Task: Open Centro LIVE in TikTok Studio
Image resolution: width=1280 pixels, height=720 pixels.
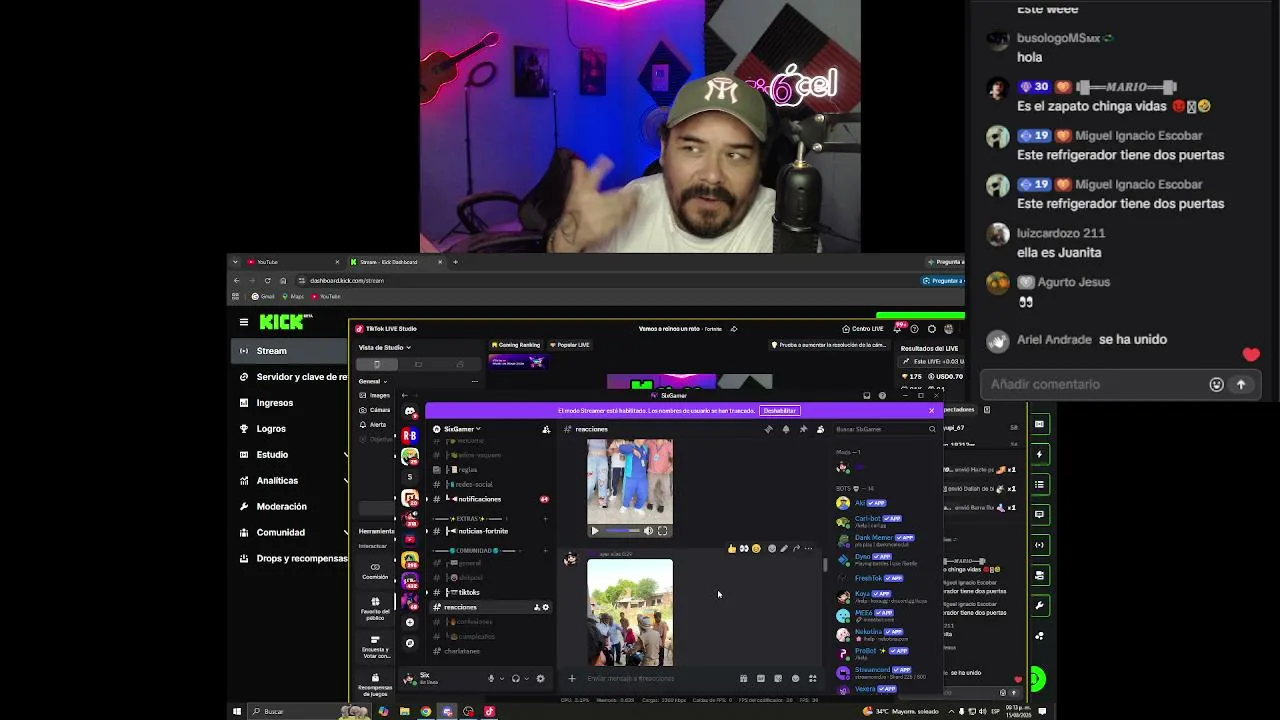Action: tap(863, 329)
